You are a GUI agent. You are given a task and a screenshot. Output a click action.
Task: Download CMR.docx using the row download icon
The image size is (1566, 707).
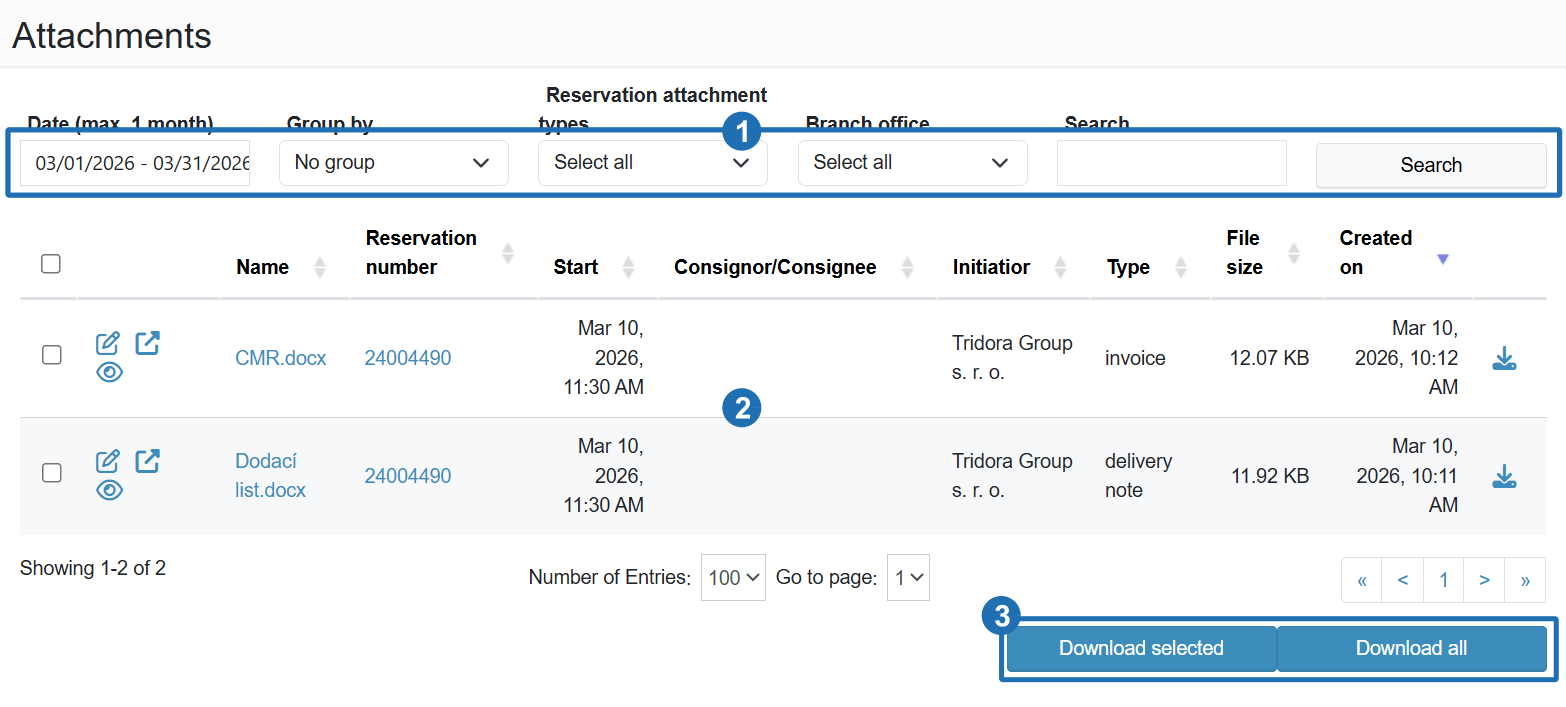click(1504, 358)
